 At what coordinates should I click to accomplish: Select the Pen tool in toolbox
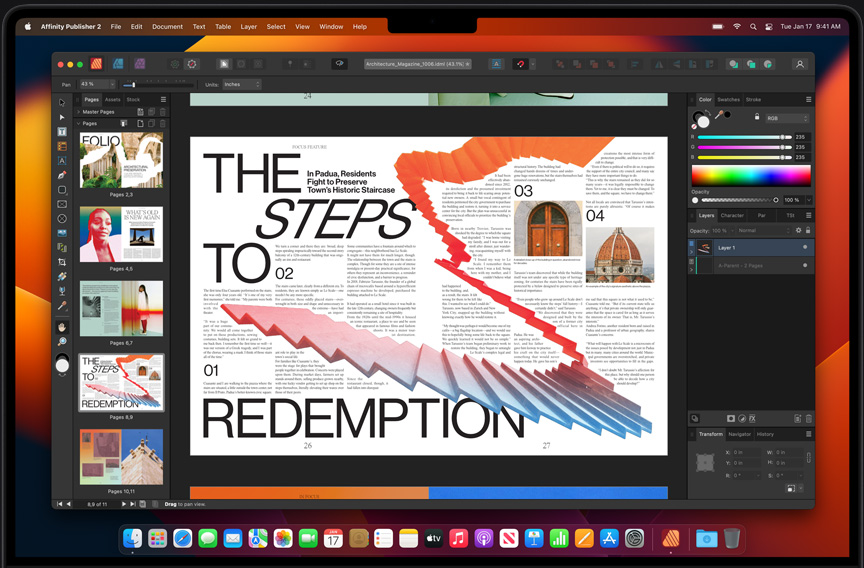tap(62, 175)
